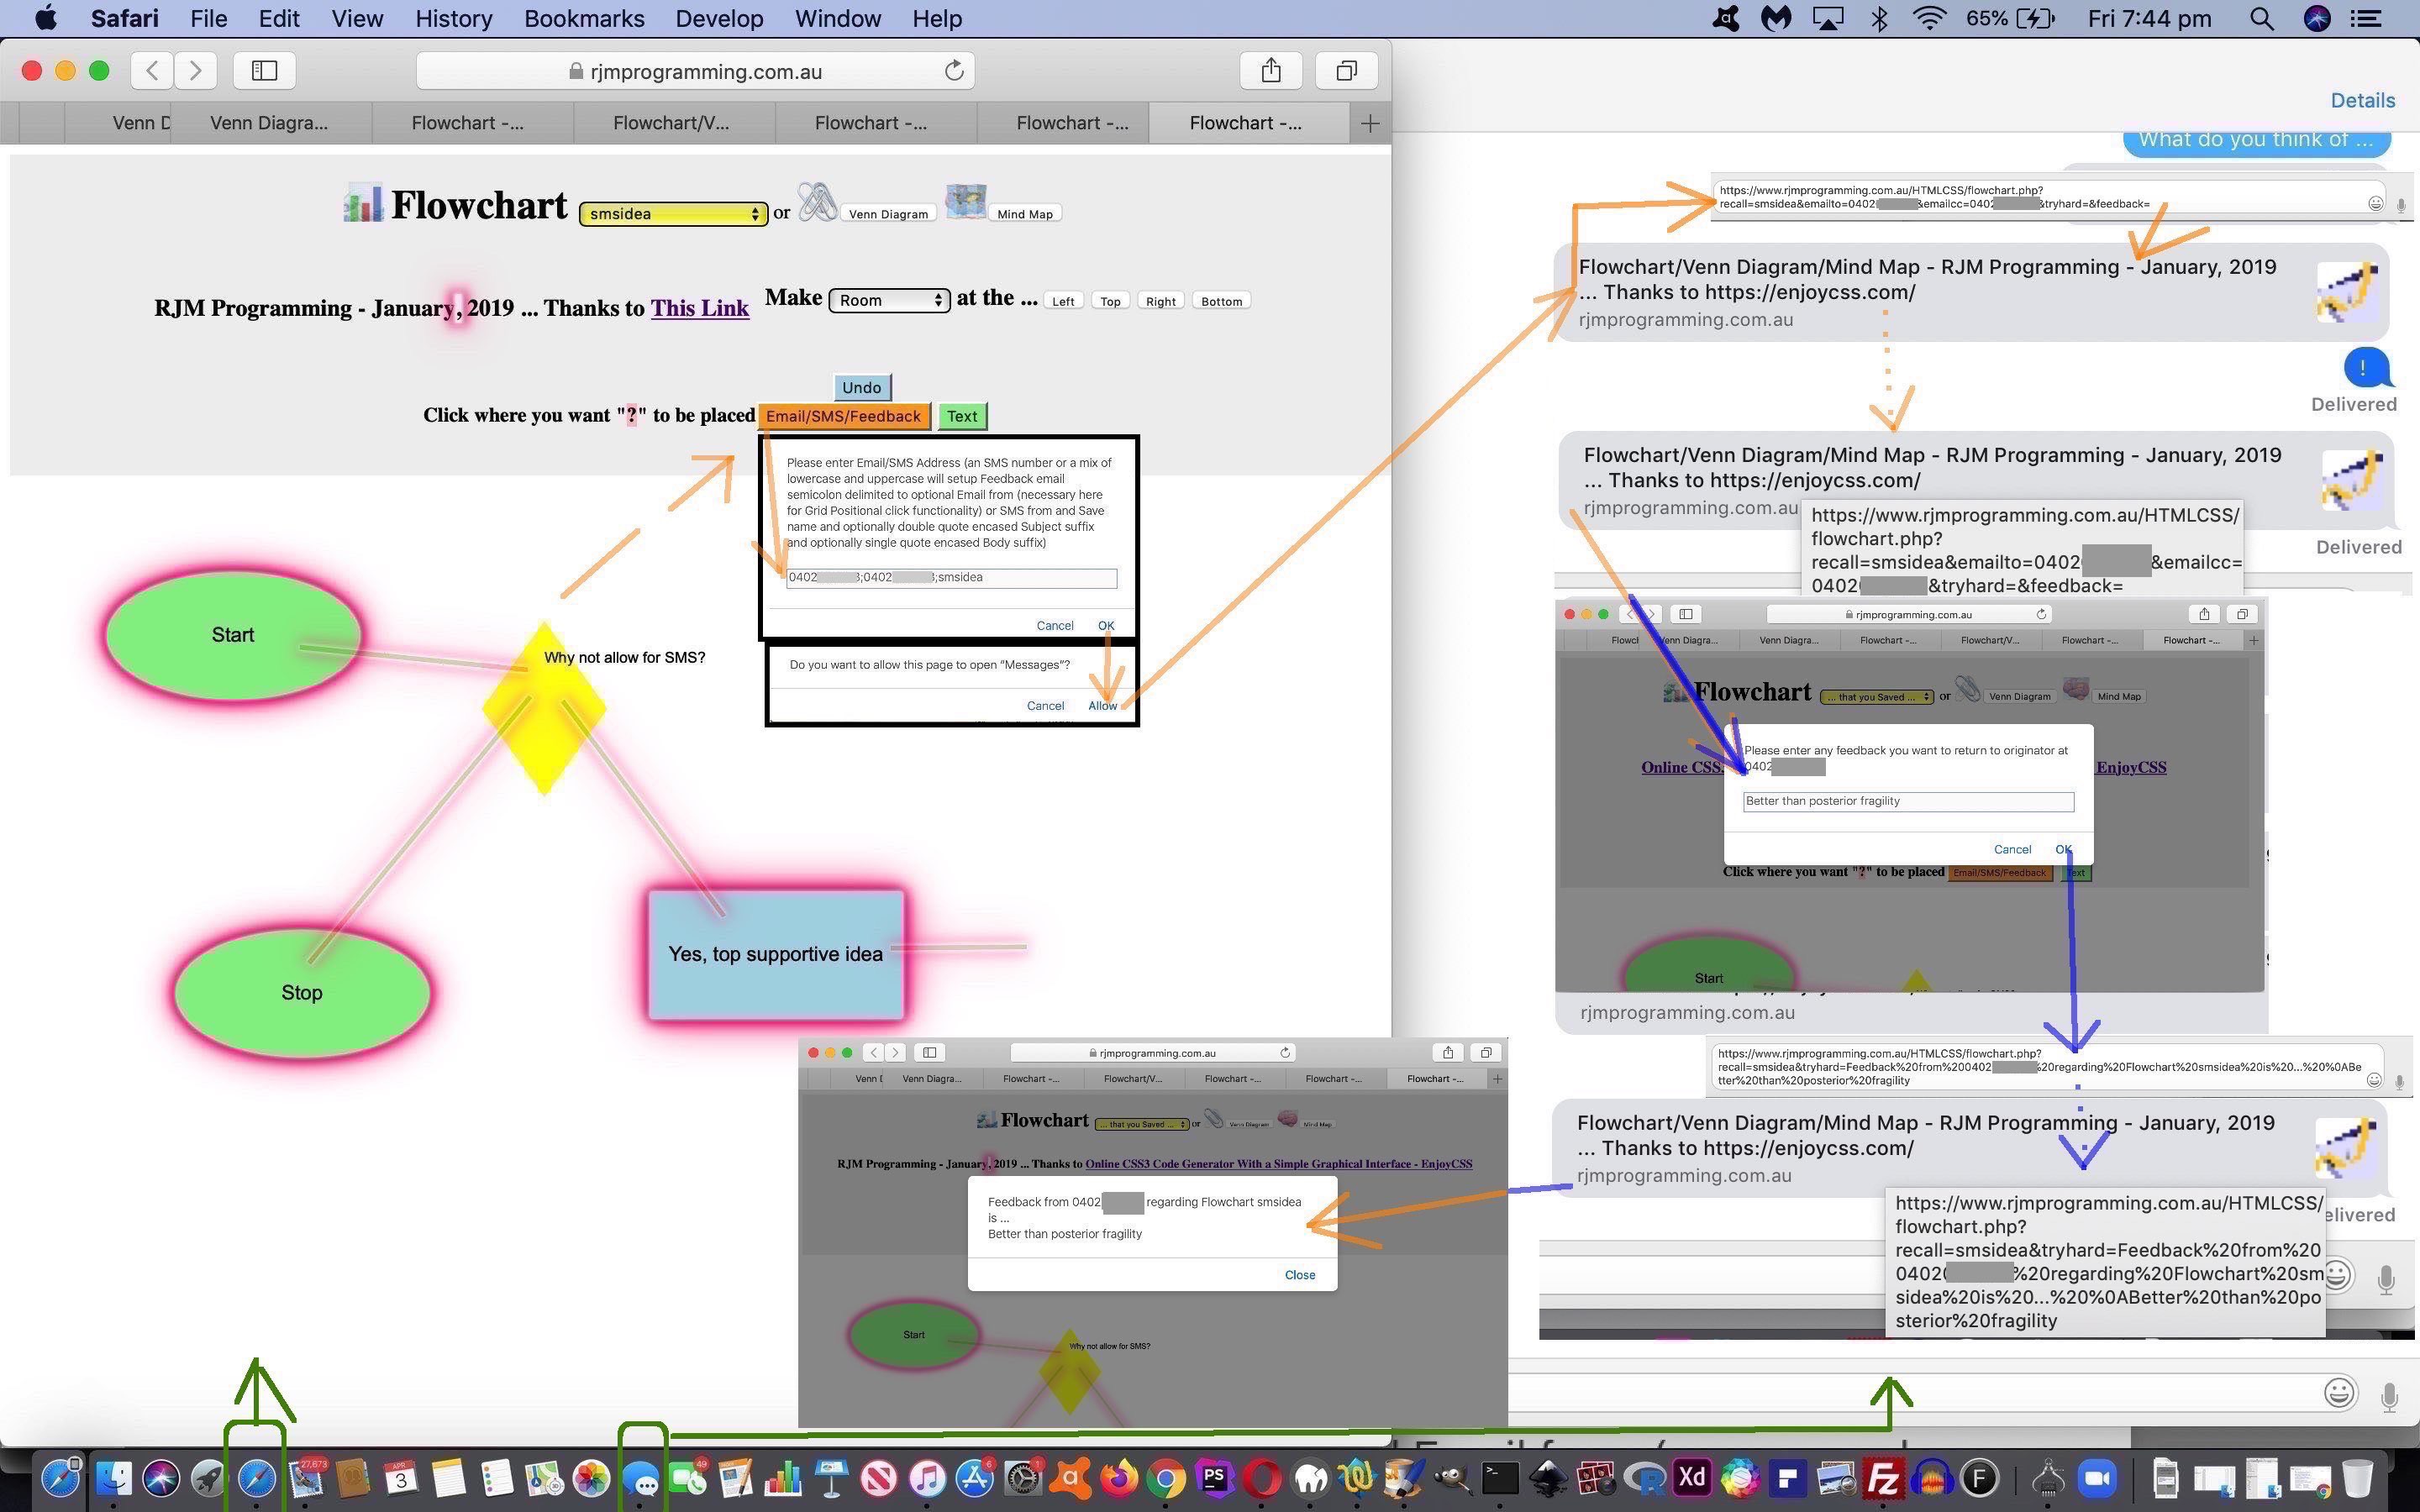Open the Develop menu
This screenshot has height=1512, width=2420.
(719, 18)
